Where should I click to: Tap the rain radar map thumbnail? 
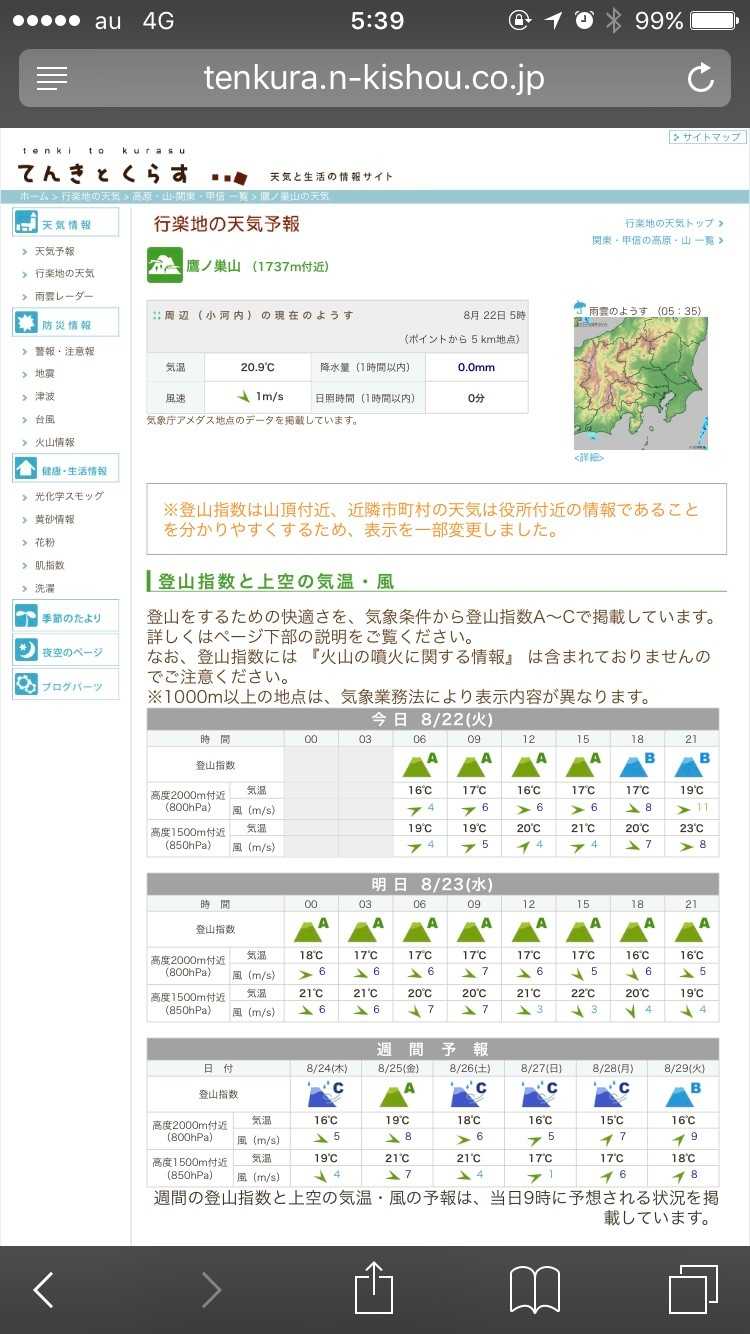pos(640,383)
